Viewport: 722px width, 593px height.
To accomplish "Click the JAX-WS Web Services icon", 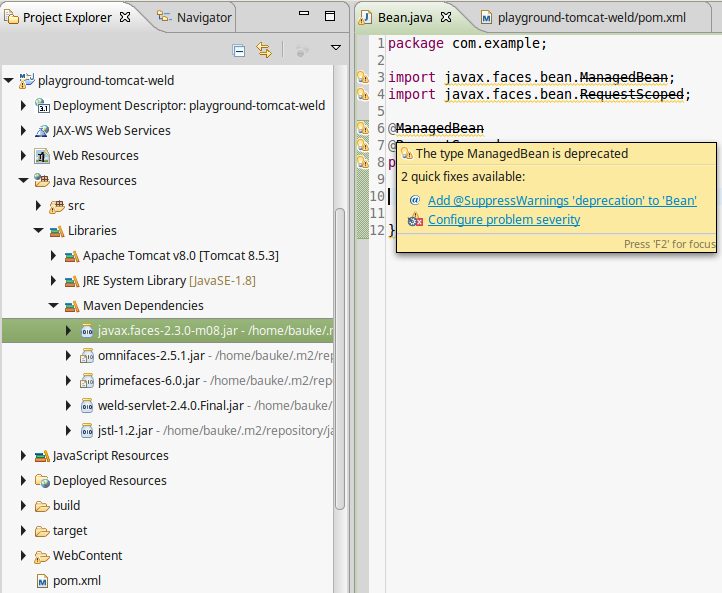I will point(42,131).
